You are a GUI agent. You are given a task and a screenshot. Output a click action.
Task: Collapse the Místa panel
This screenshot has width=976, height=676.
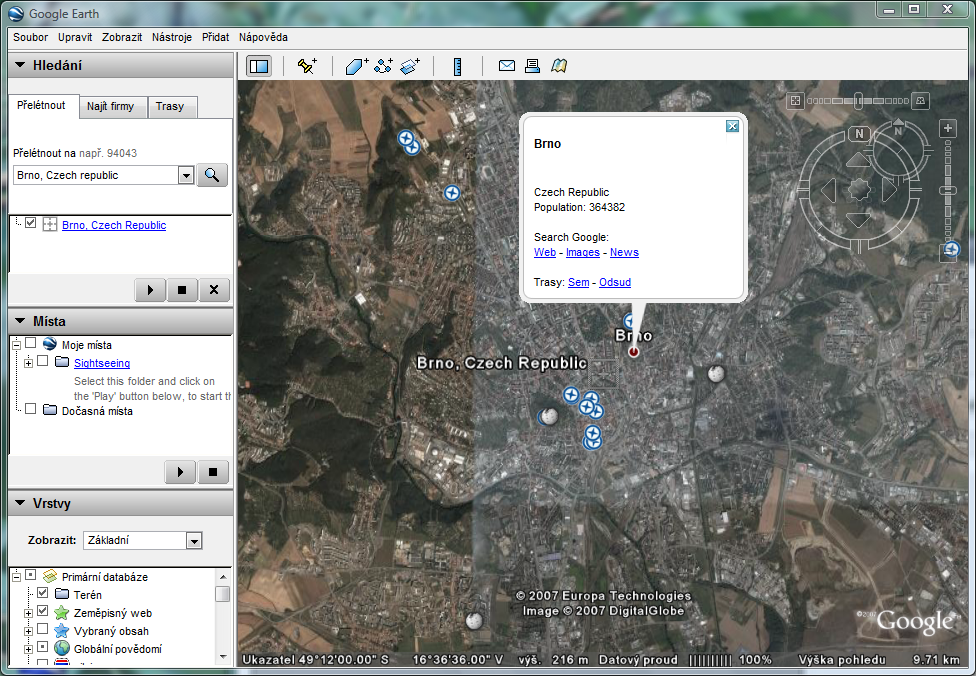pyautogui.click(x=21, y=321)
